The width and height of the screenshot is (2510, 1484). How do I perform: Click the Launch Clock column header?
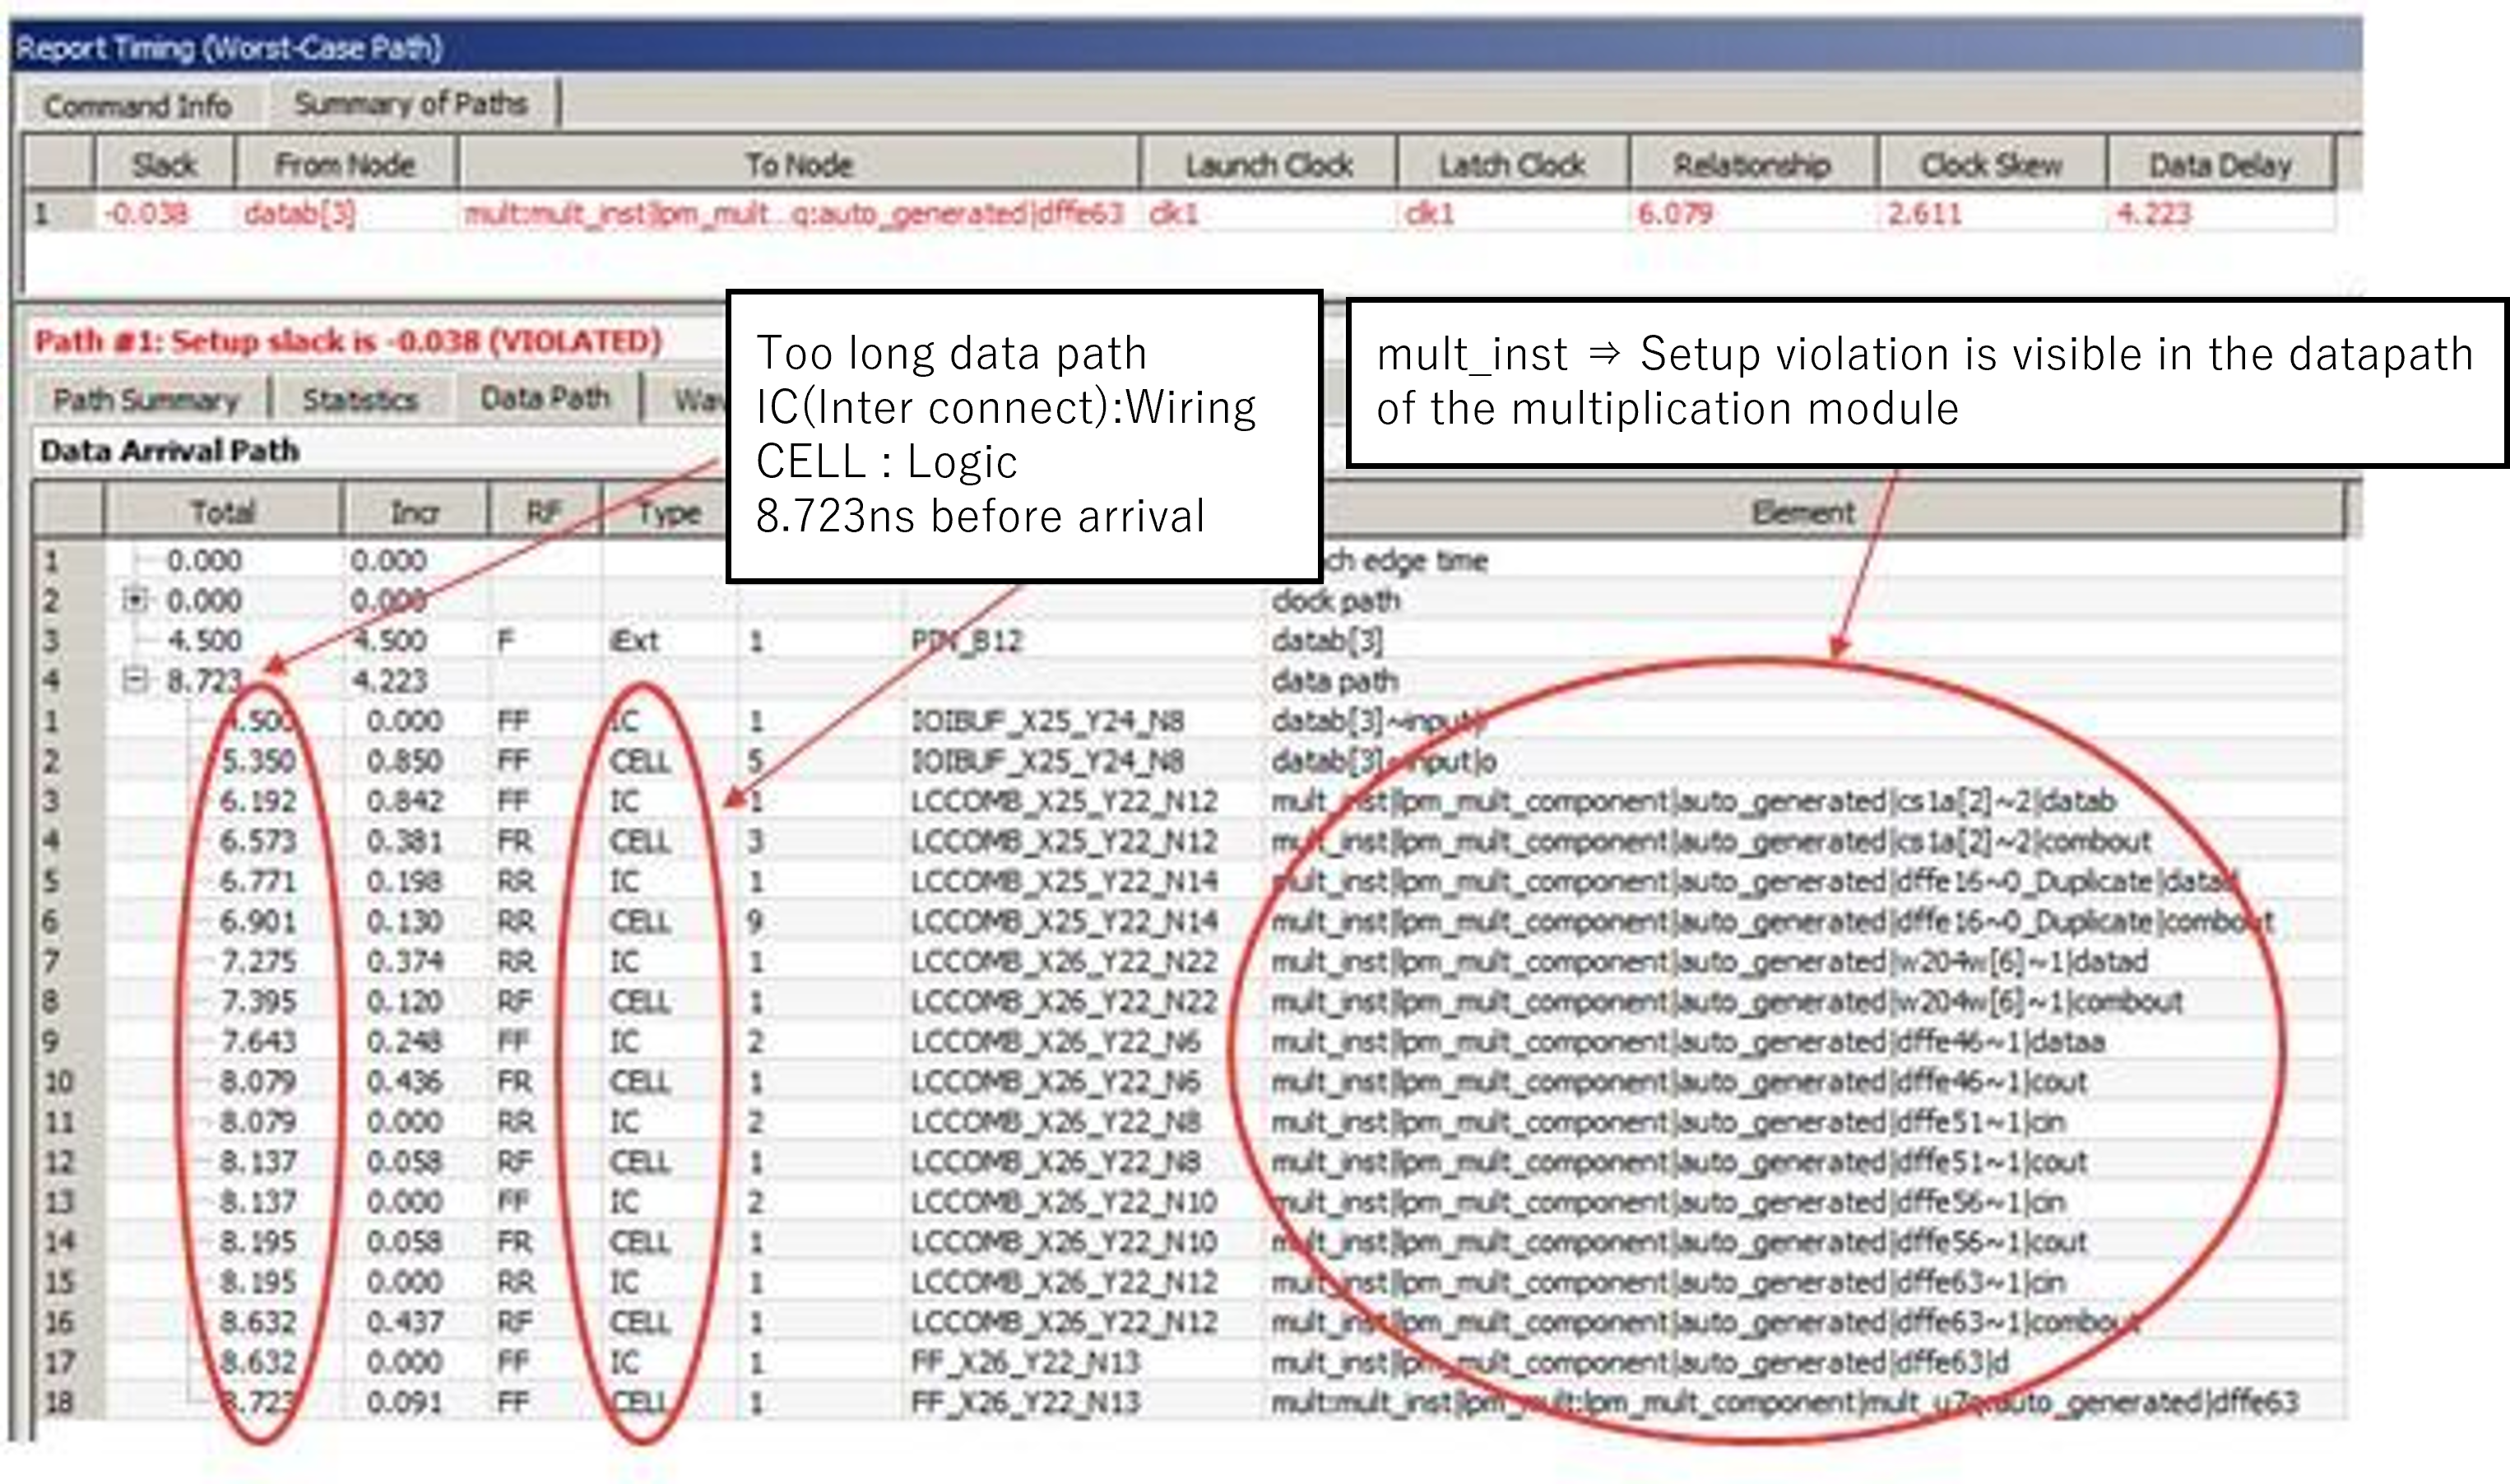(1268, 164)
